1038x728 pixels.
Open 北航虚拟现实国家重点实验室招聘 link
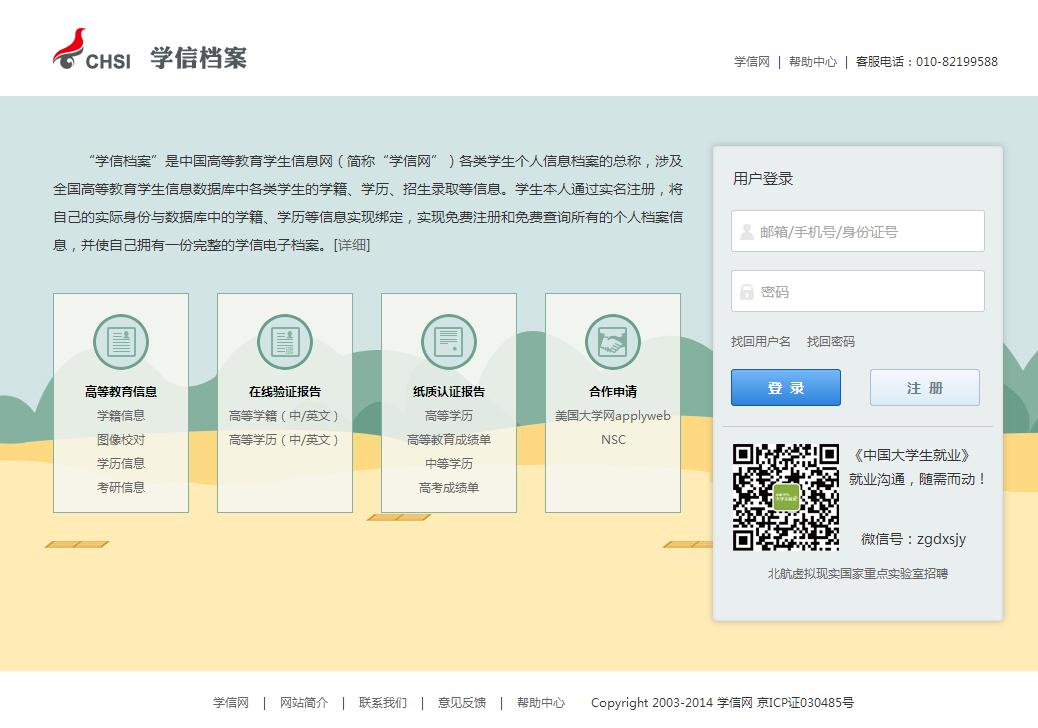point(858,574)
